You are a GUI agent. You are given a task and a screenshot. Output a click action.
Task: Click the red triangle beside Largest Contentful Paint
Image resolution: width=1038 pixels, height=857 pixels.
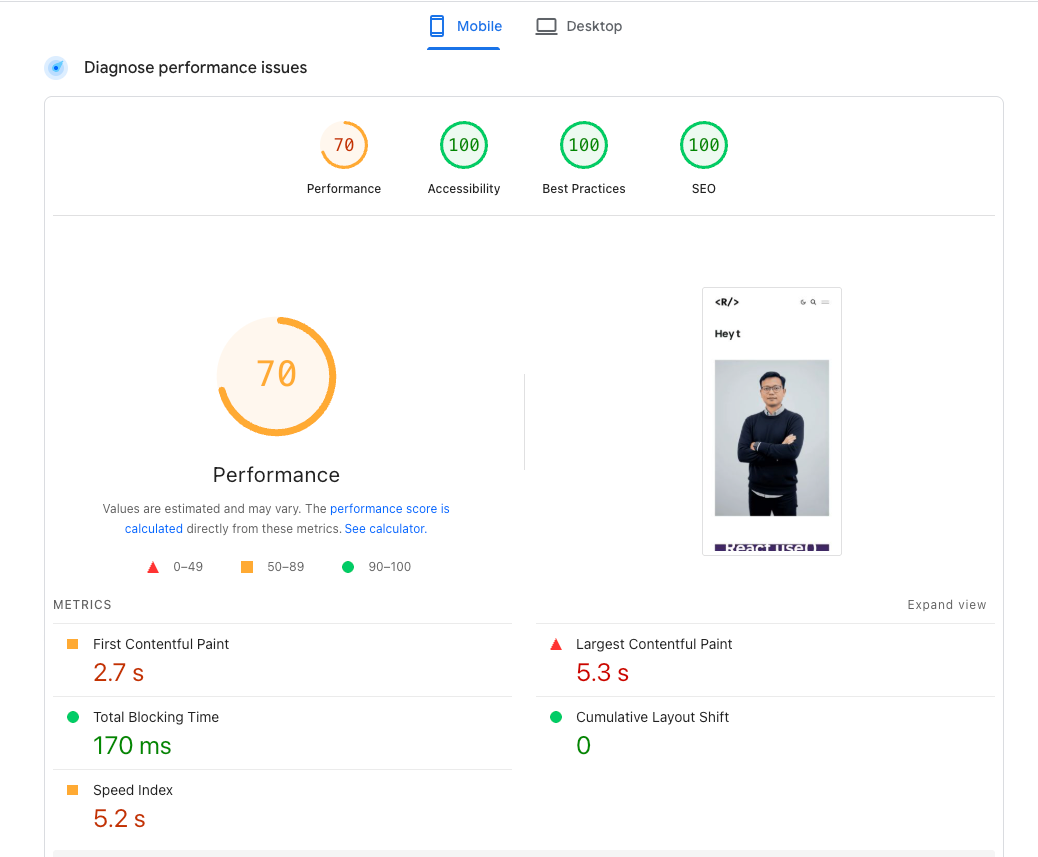556,645
